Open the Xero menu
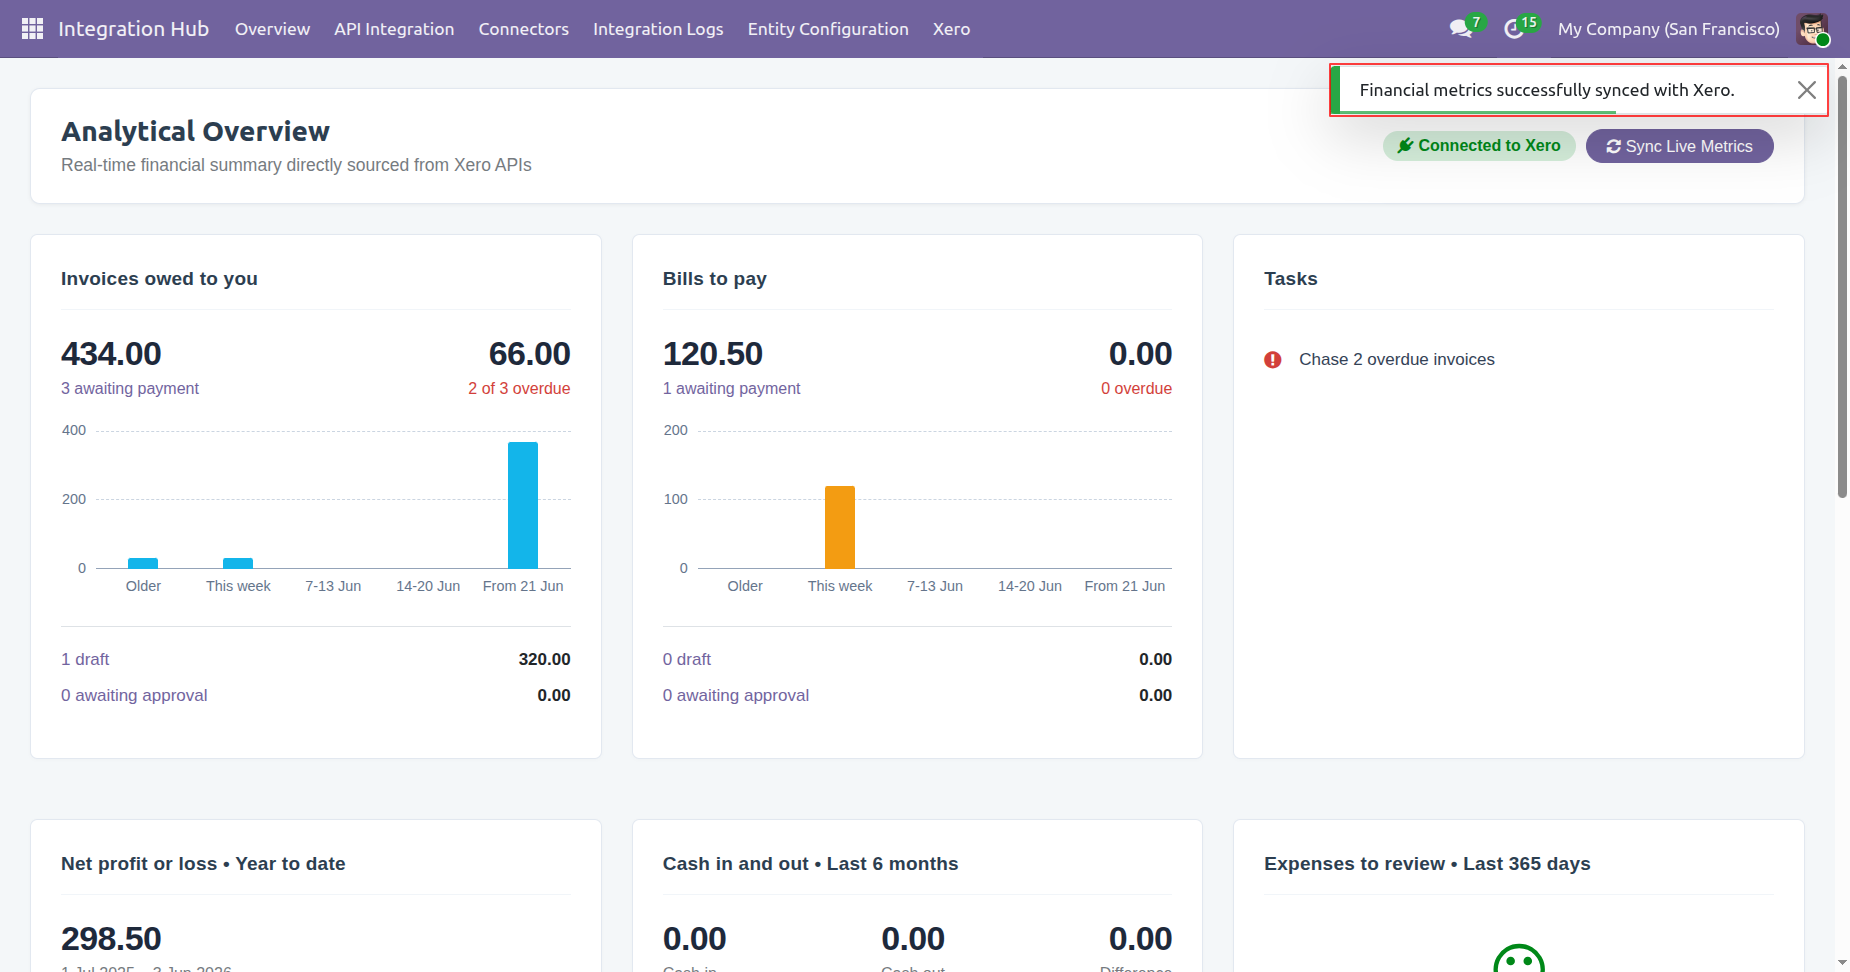 tap(951, 29)
